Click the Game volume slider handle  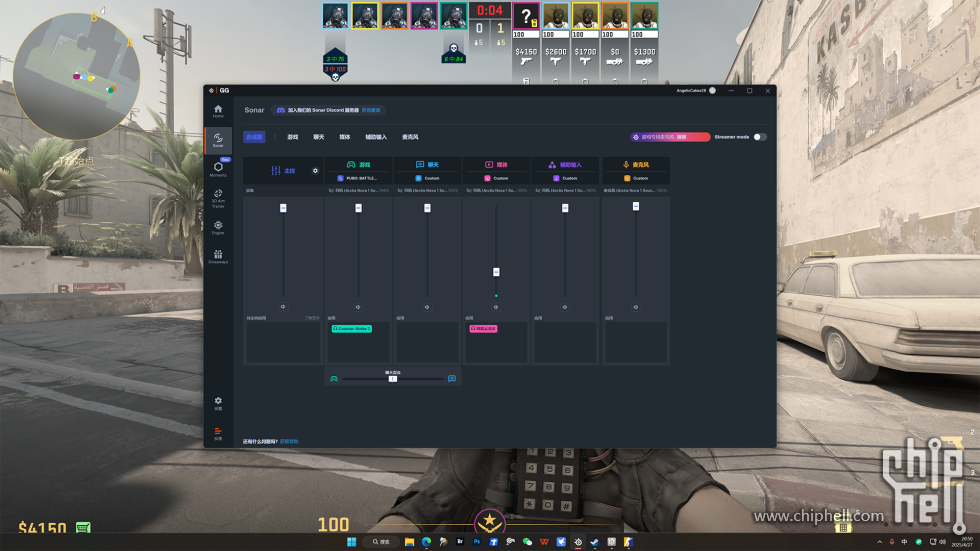coord(358,208)
